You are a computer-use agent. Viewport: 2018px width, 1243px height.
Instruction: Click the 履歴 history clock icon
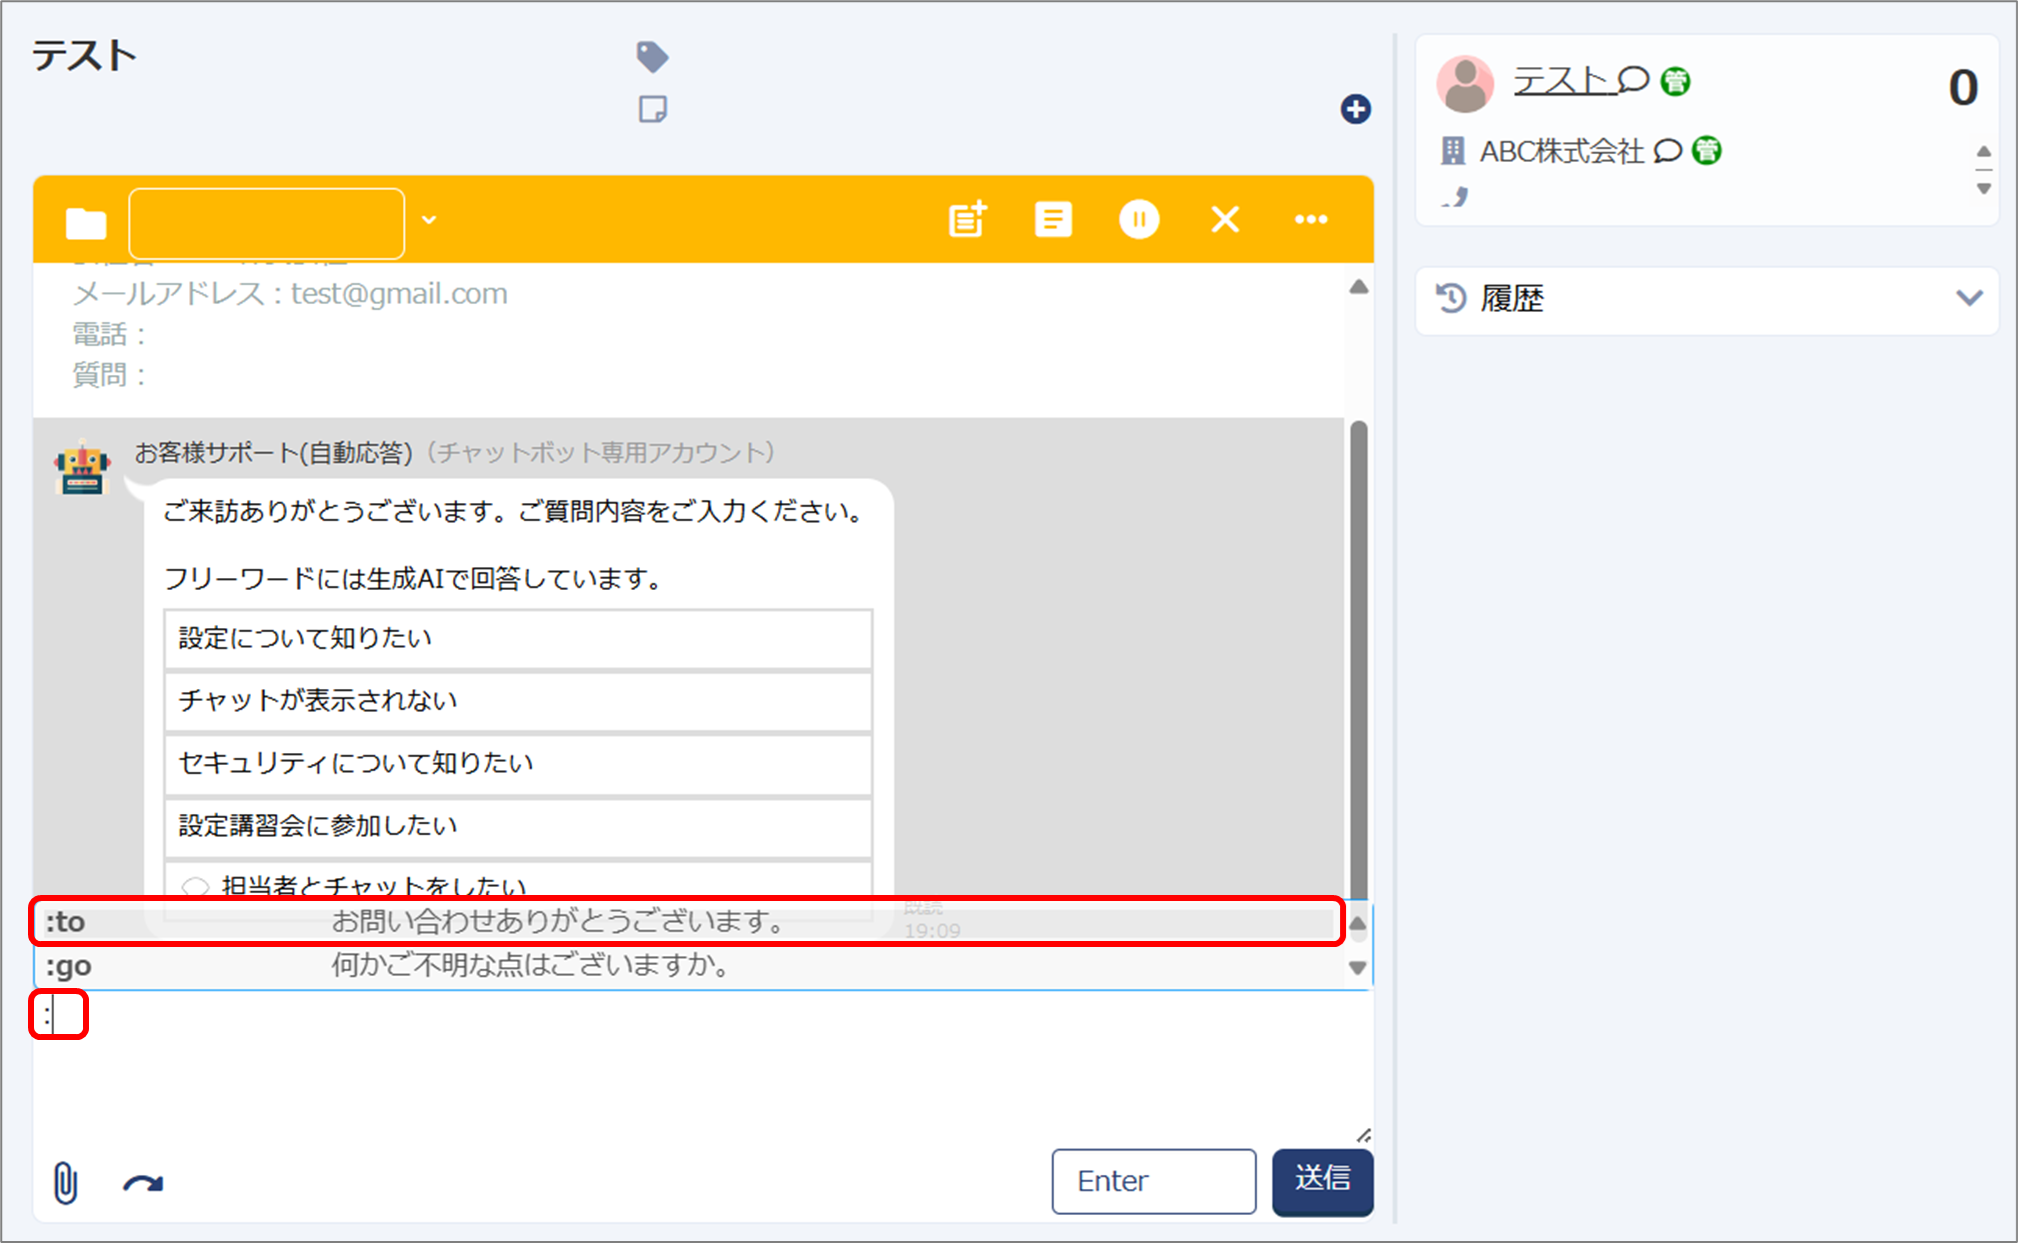[1451, 298]
